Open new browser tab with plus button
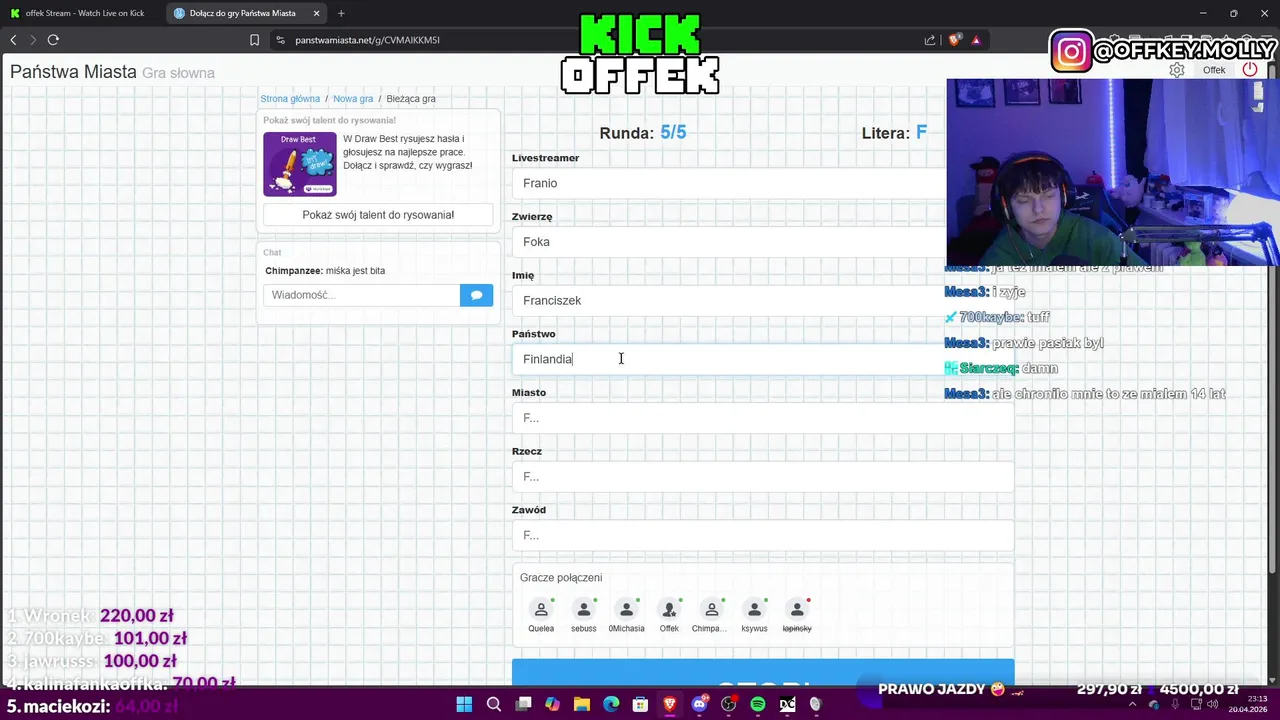The width and height of the screenshot is (1280, 720). 341,13
